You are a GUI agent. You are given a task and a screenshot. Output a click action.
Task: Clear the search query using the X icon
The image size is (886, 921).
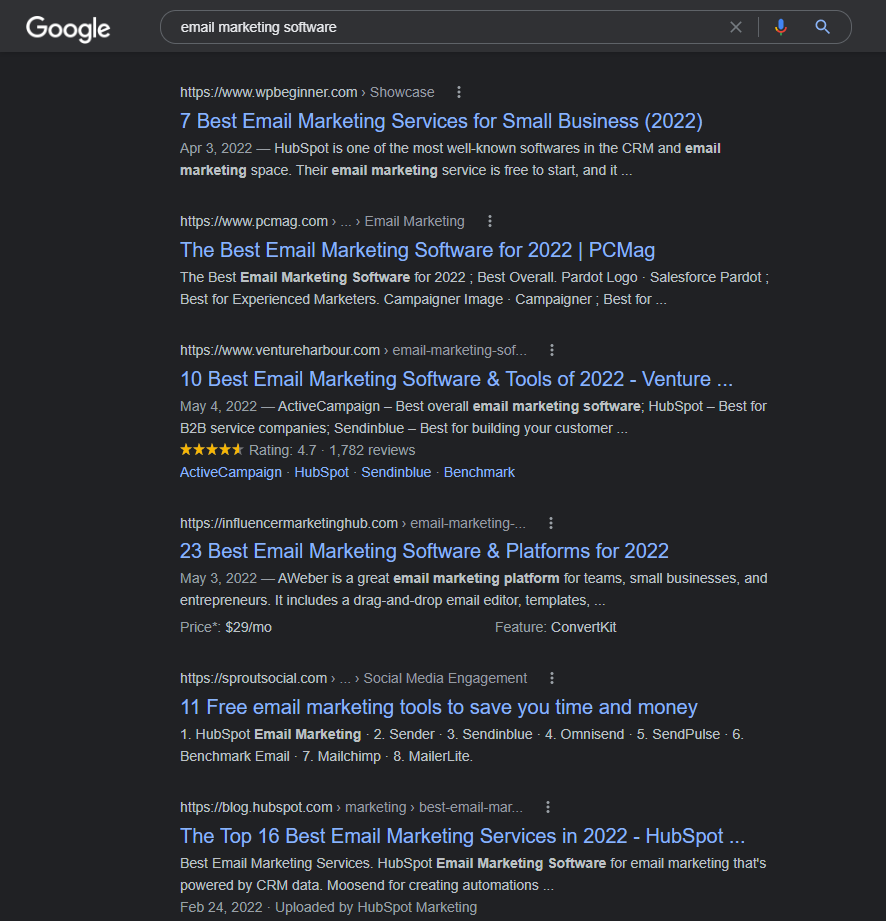pyautogui.click(x=736, y=27)
